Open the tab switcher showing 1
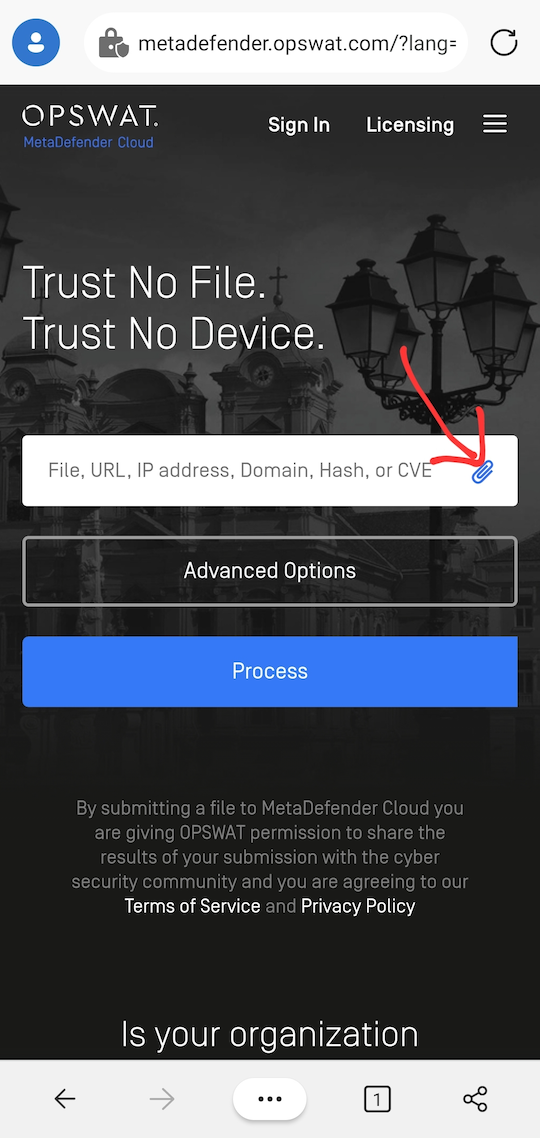The width and height of the screenshot is (540, 1138). 377,1100
